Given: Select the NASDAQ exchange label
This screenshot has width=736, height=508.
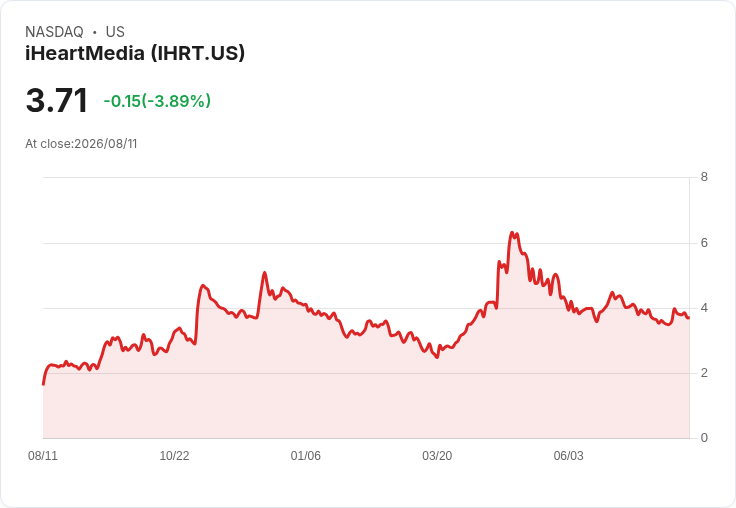Looking at the screenshot, I should pyautogui.click(x=54, y=32).
